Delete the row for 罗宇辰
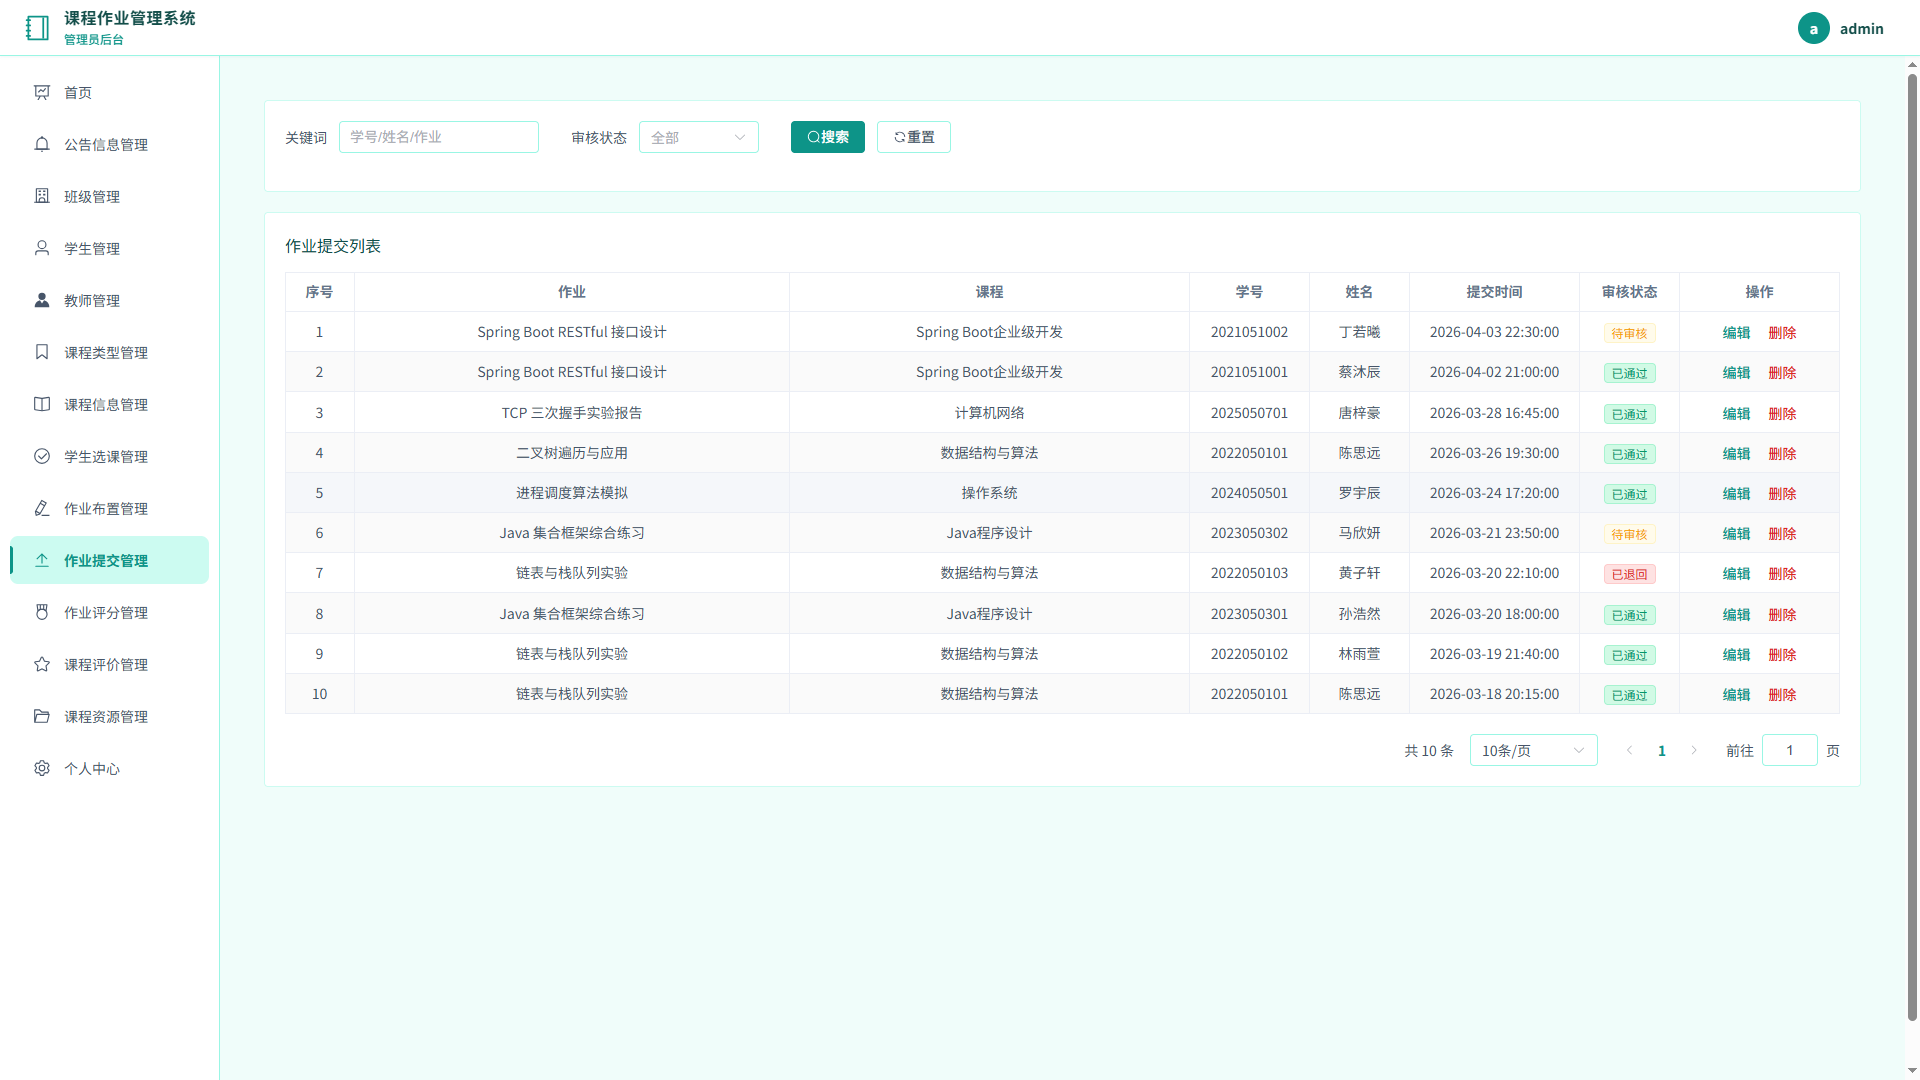1920x1080 pixels. click(1782, 494)
